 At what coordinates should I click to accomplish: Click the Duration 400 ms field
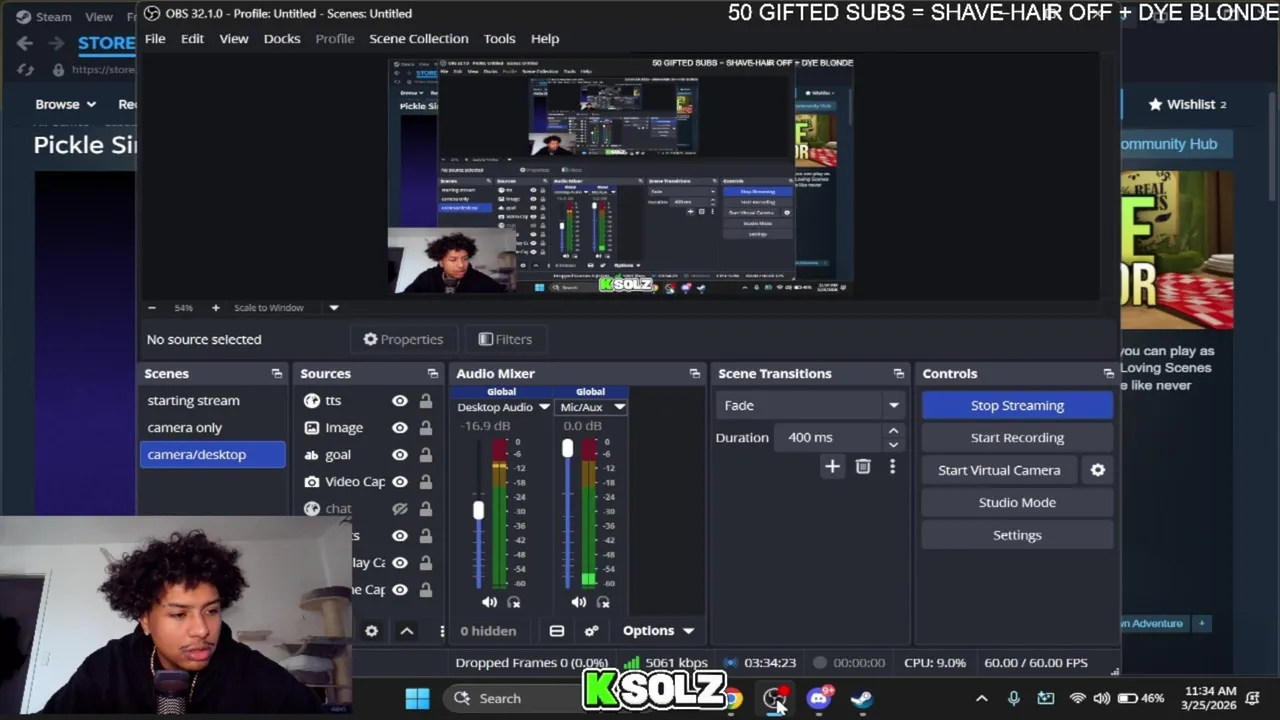pos(829,437)
